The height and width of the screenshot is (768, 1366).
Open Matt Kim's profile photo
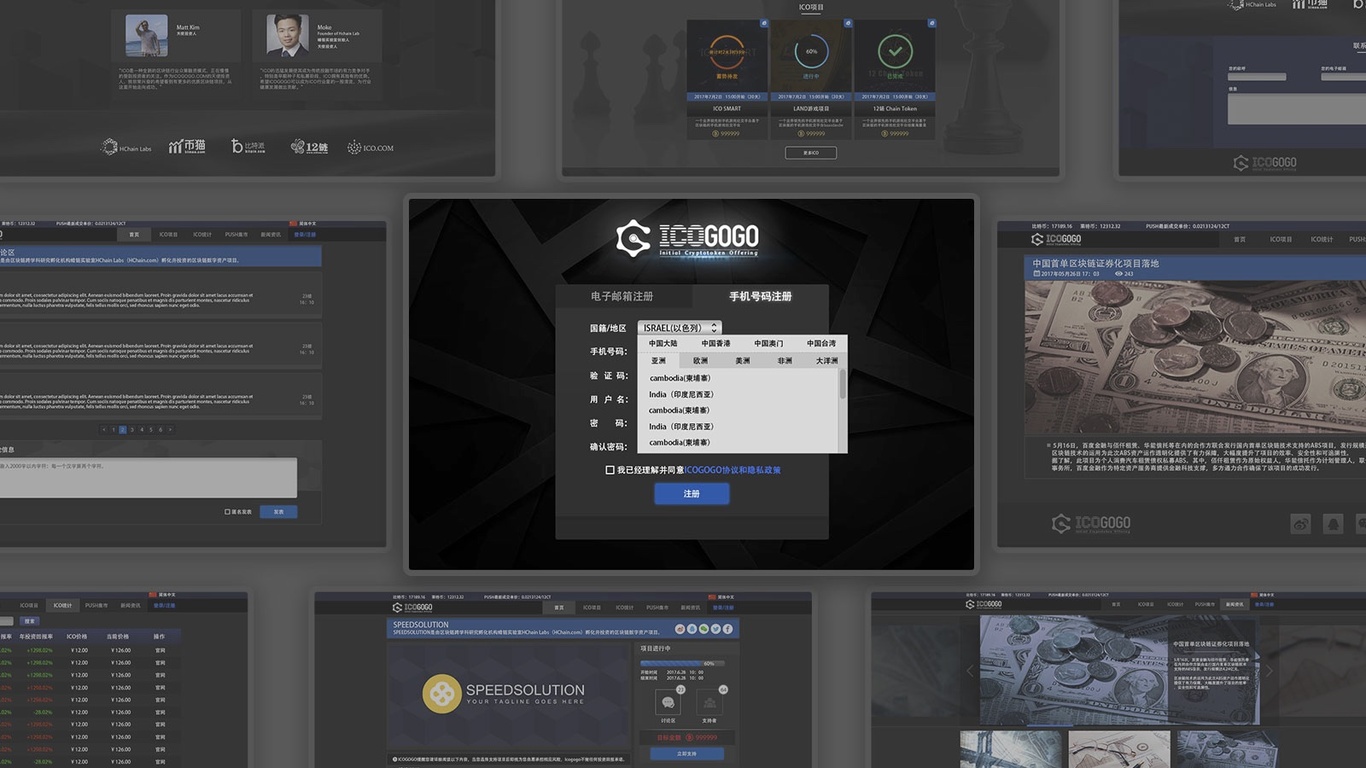point(147,35)
